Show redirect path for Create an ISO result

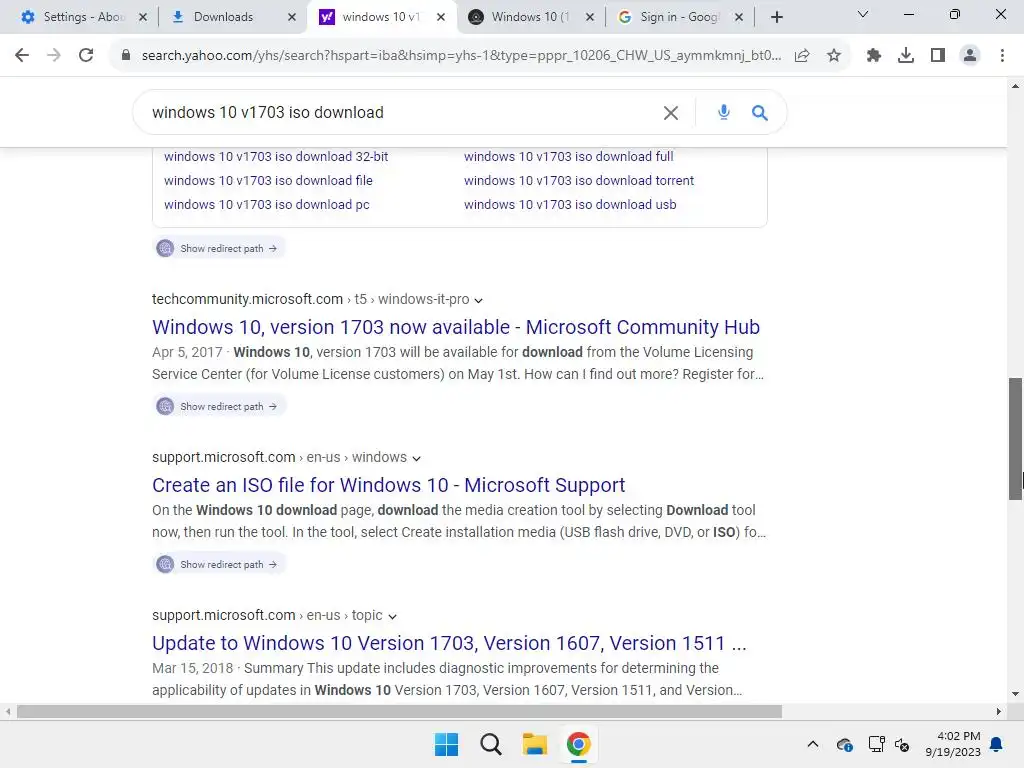click(x=219, y=564)
